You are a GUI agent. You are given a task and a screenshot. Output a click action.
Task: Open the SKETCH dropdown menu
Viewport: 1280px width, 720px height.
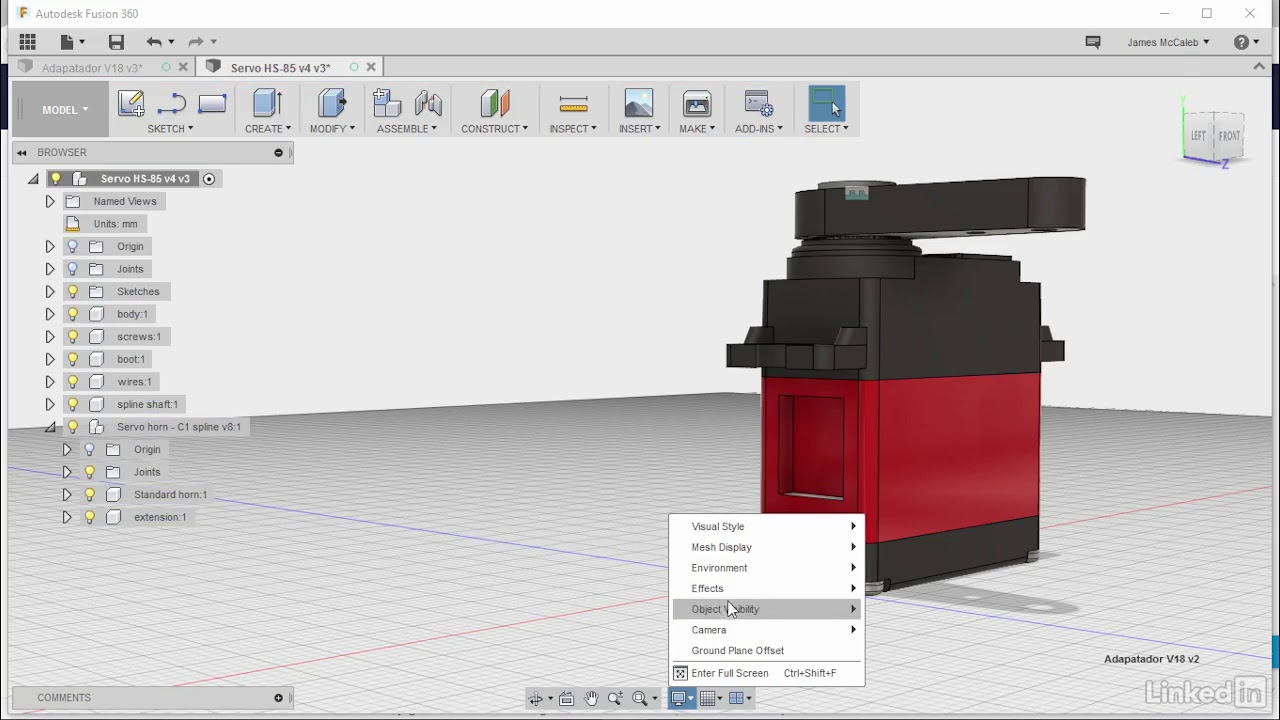click(x=170, y=129)
